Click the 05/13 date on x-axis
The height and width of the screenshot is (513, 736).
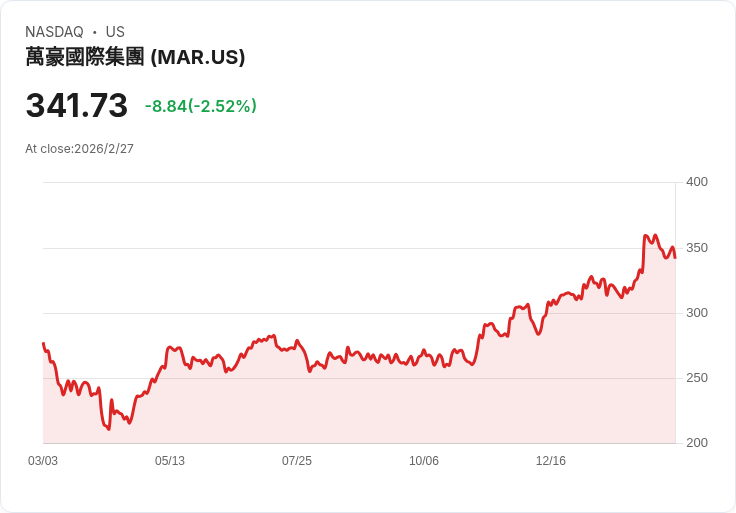click(x=170, y=461)
